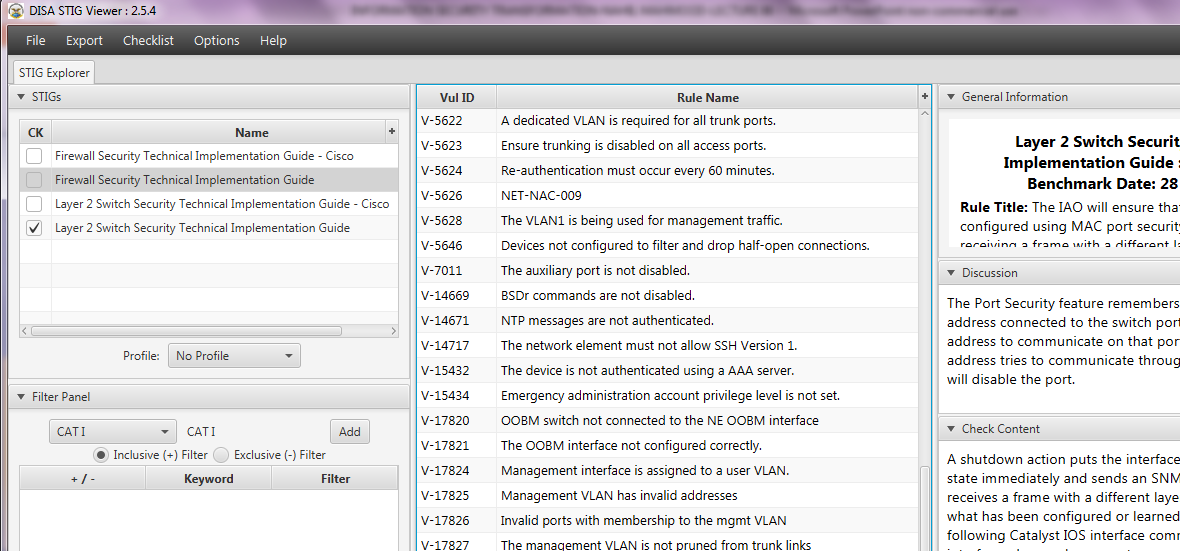
Task: Open the Checklist menu
Action: [148, 41]
